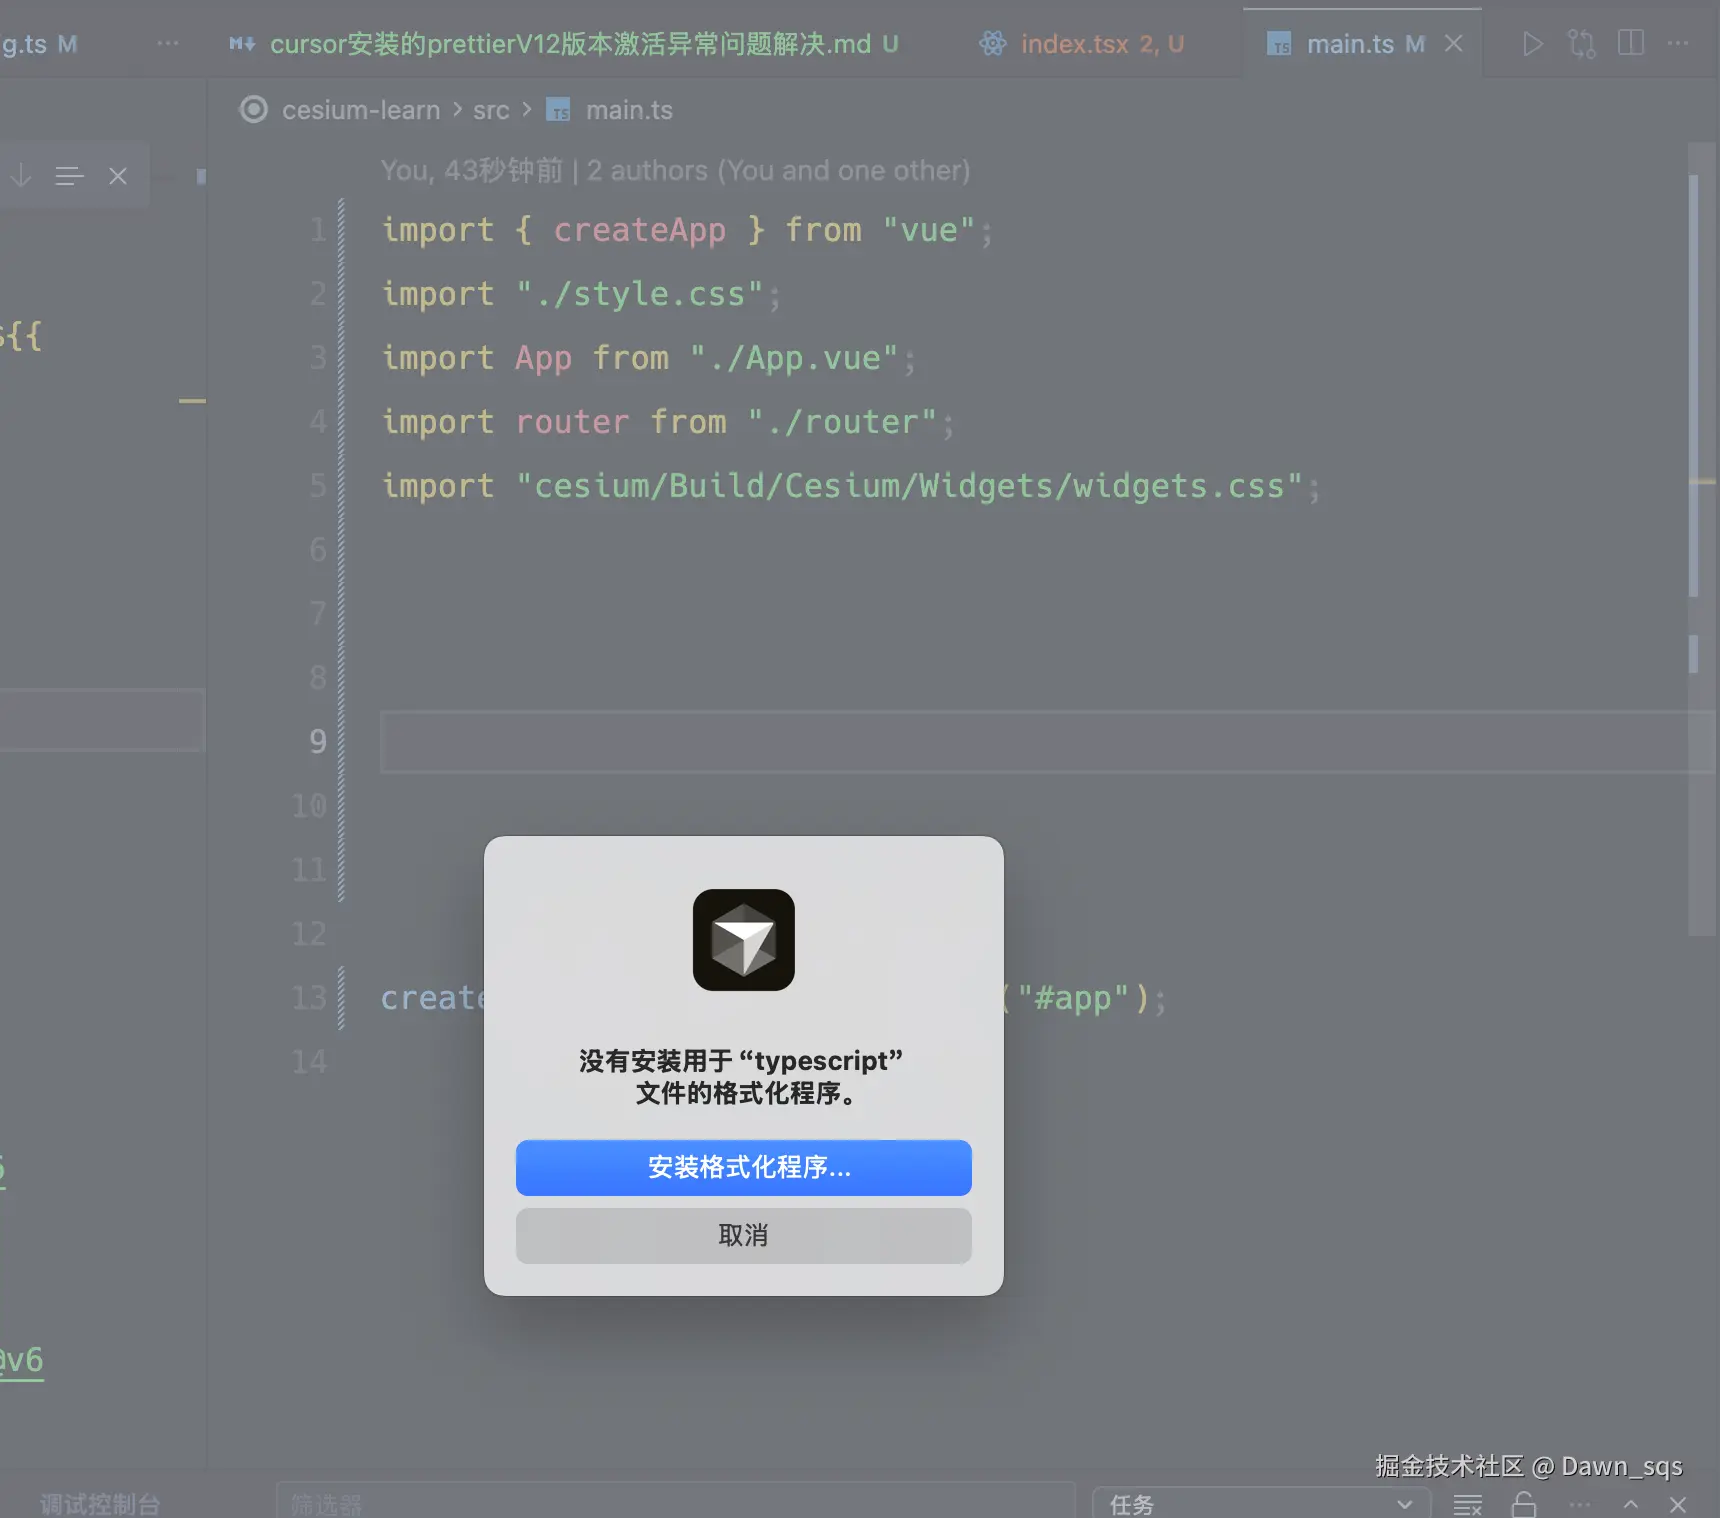Focus the 筛选器 filter input
Image resolution: width=1720 pixels, height=1518 pixels.
676,1502
